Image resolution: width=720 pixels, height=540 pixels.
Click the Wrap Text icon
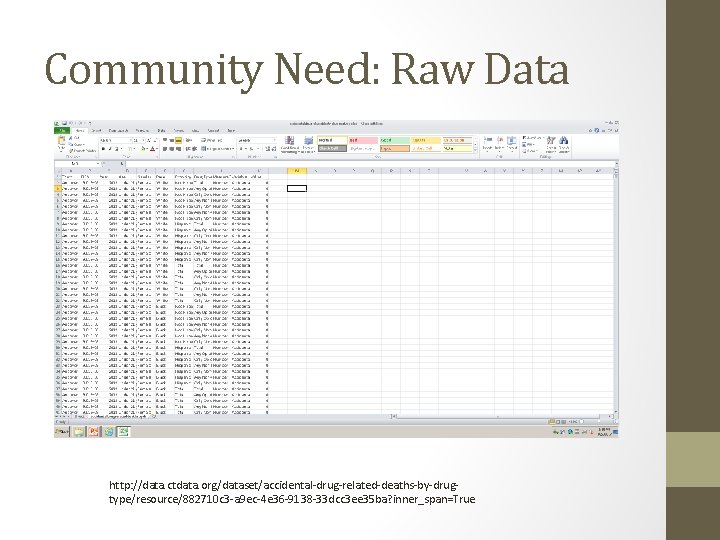(x=203, y=140)
